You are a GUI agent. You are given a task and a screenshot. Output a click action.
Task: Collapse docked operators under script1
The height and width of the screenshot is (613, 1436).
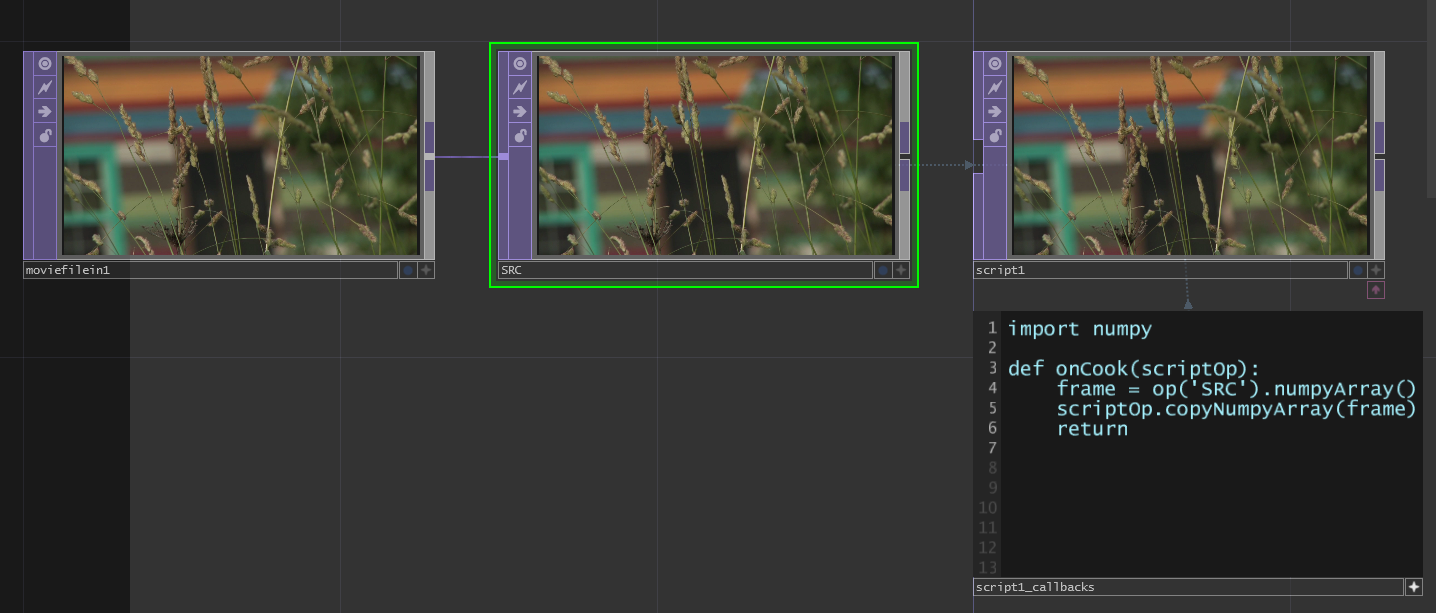[1376, 290]
